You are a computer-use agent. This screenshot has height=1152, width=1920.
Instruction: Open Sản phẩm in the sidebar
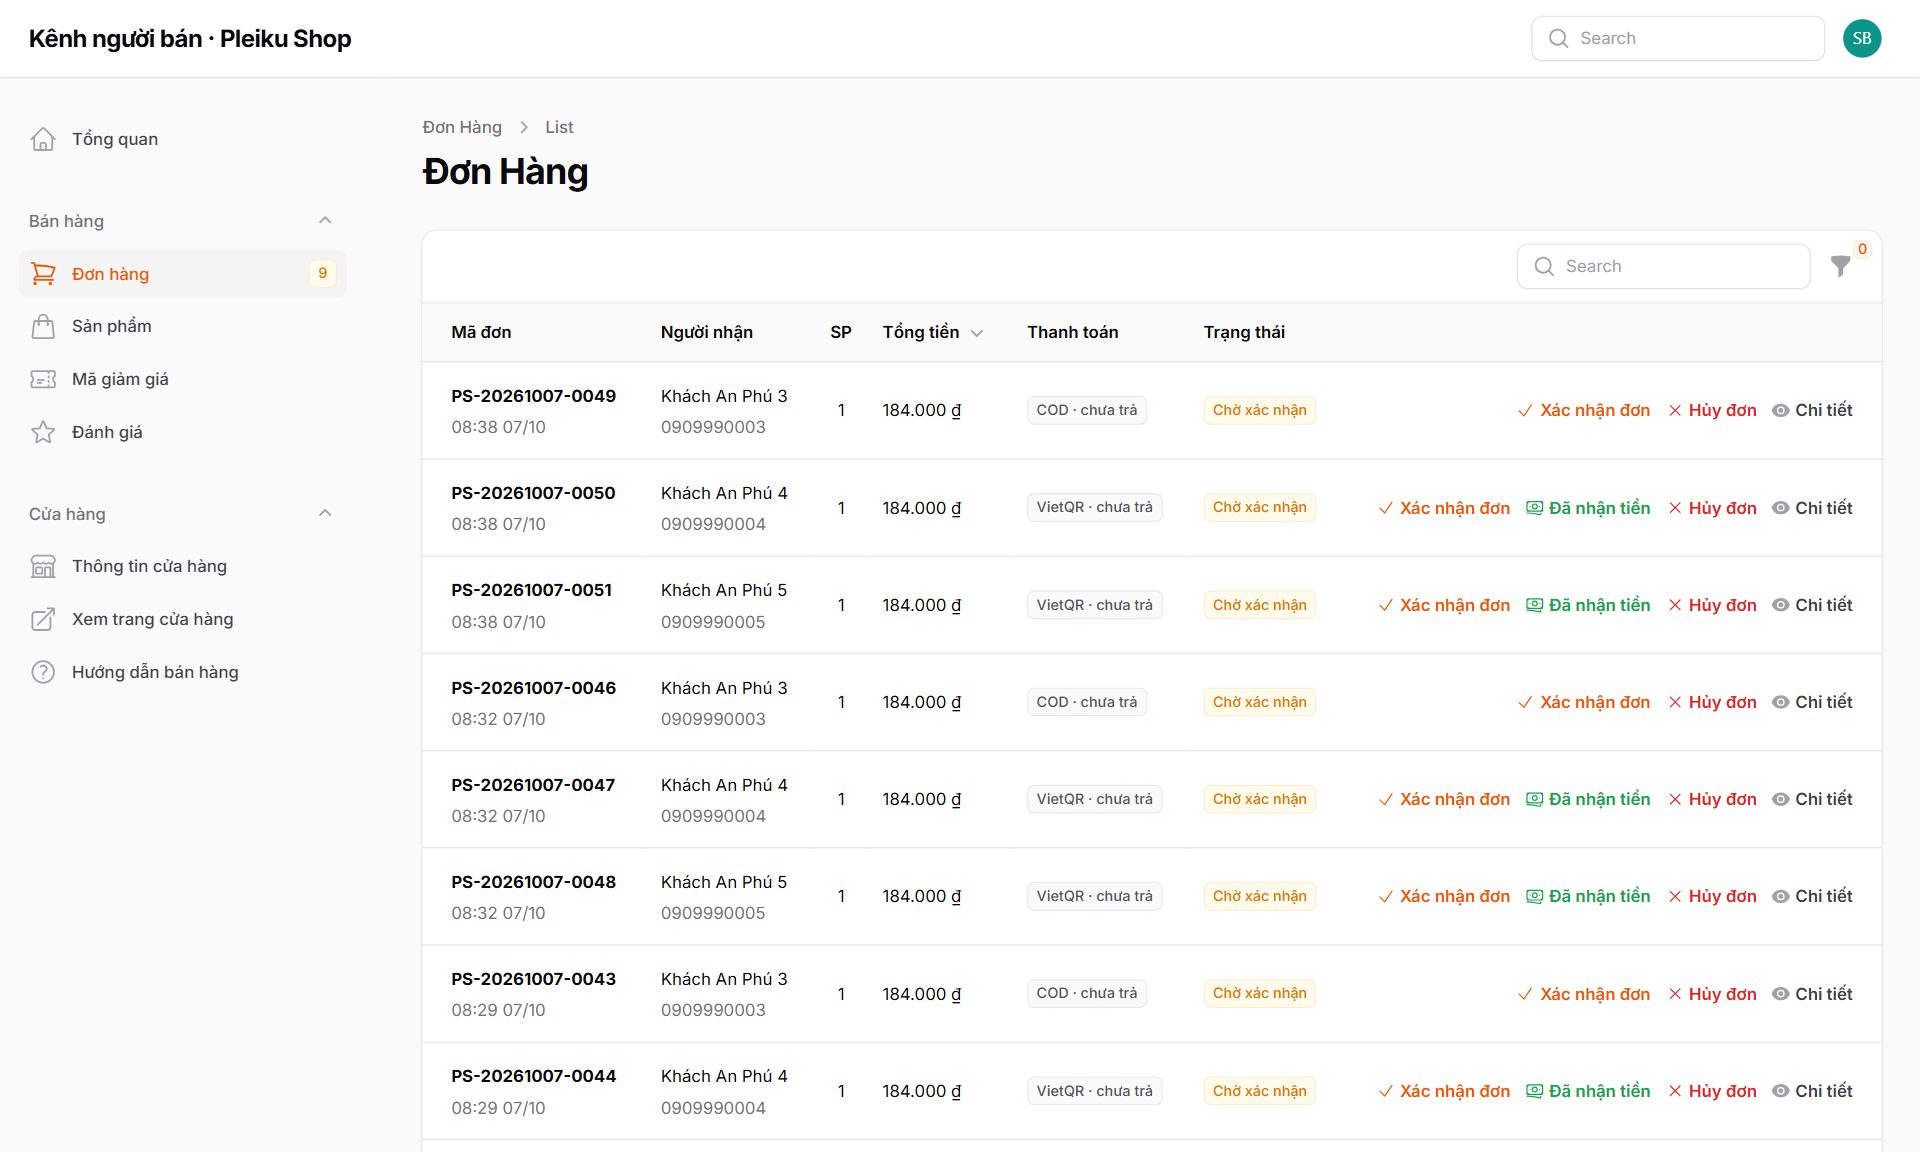(183, 326)
